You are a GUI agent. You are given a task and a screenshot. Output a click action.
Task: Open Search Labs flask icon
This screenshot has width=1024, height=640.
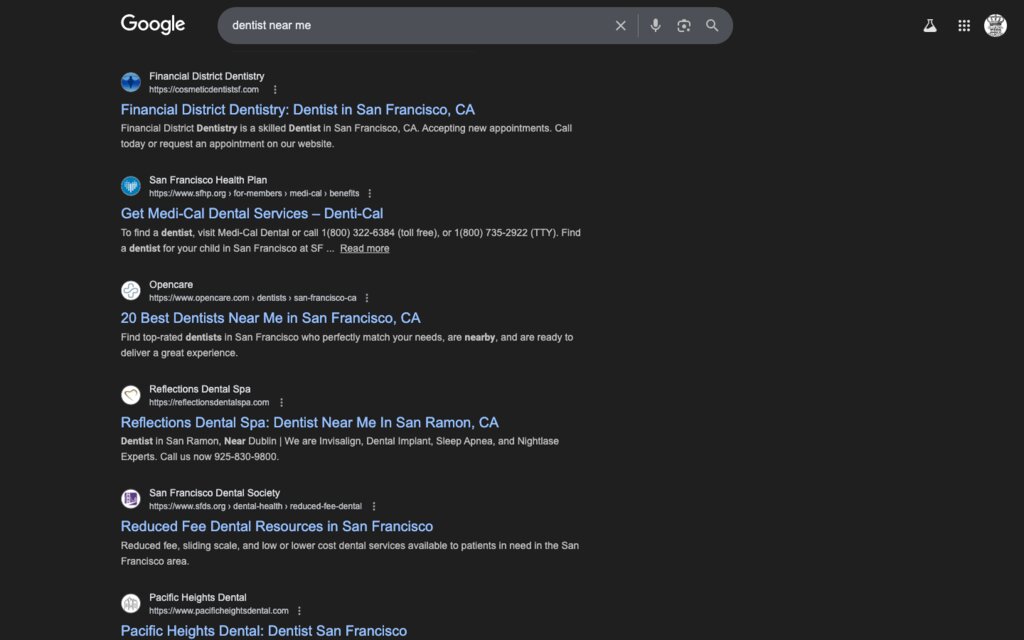pyautogui.click(x=930, y=26)
